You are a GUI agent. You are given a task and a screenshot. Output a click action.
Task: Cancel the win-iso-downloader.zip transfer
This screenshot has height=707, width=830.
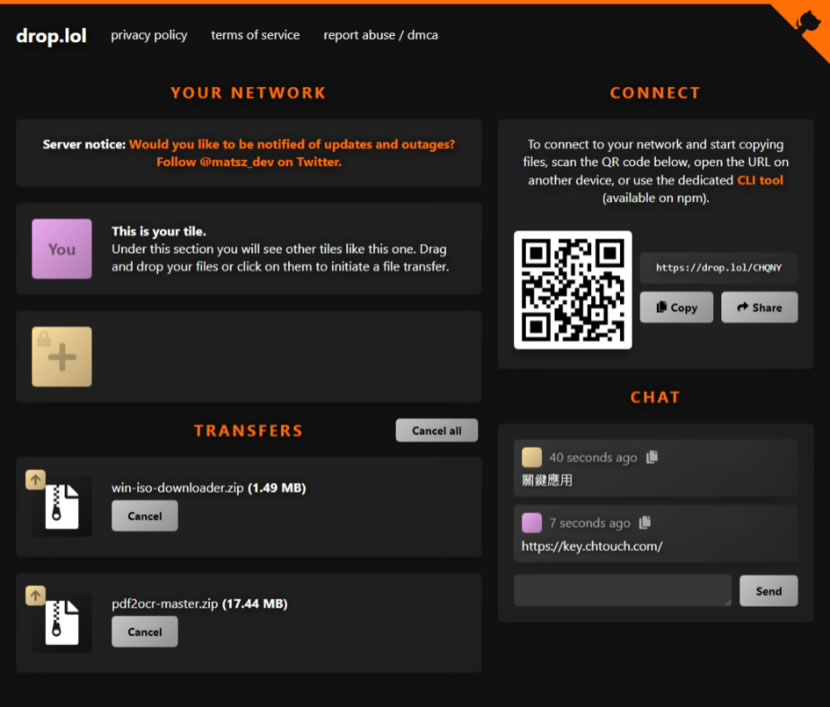[x=144, y=516]
